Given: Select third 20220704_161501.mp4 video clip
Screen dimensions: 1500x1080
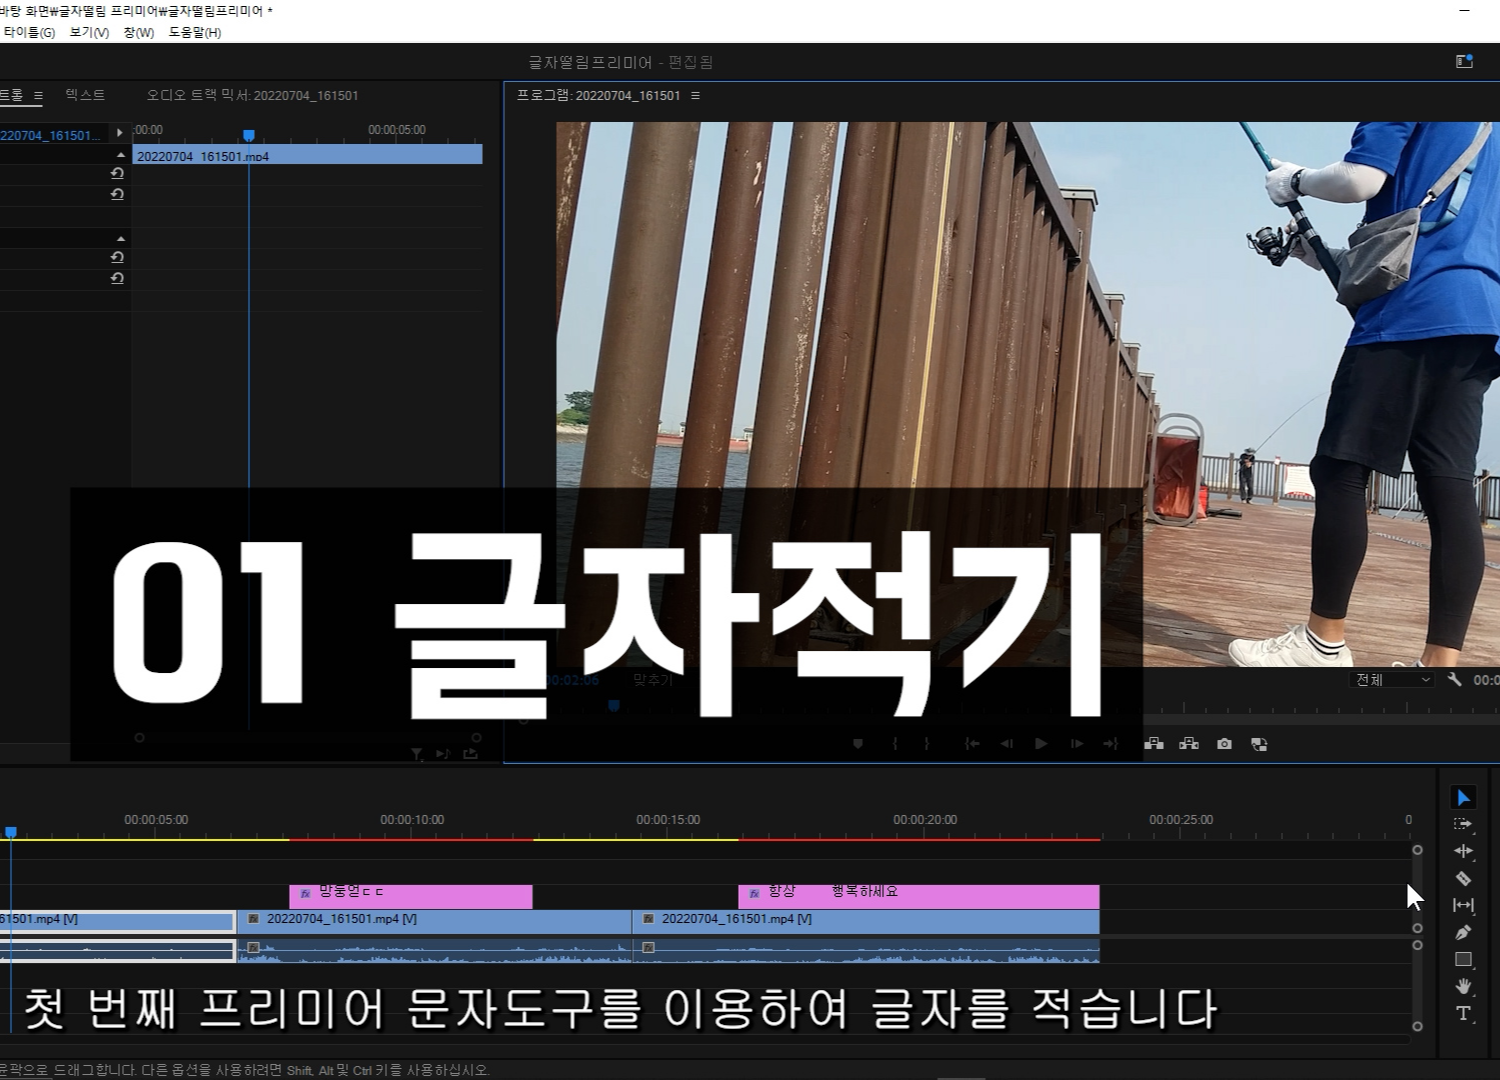Looking at the screenshot, I should [867, 921].
